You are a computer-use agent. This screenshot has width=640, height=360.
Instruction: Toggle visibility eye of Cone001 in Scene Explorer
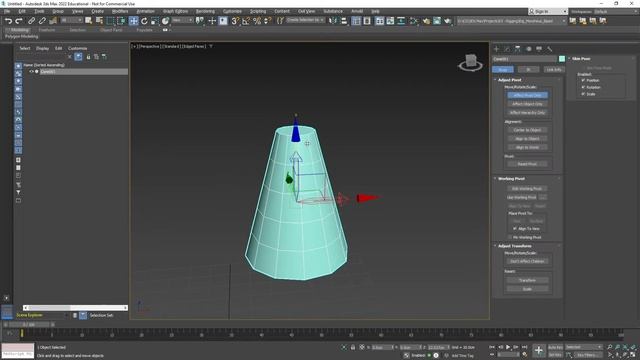click(x=31, y=71)
